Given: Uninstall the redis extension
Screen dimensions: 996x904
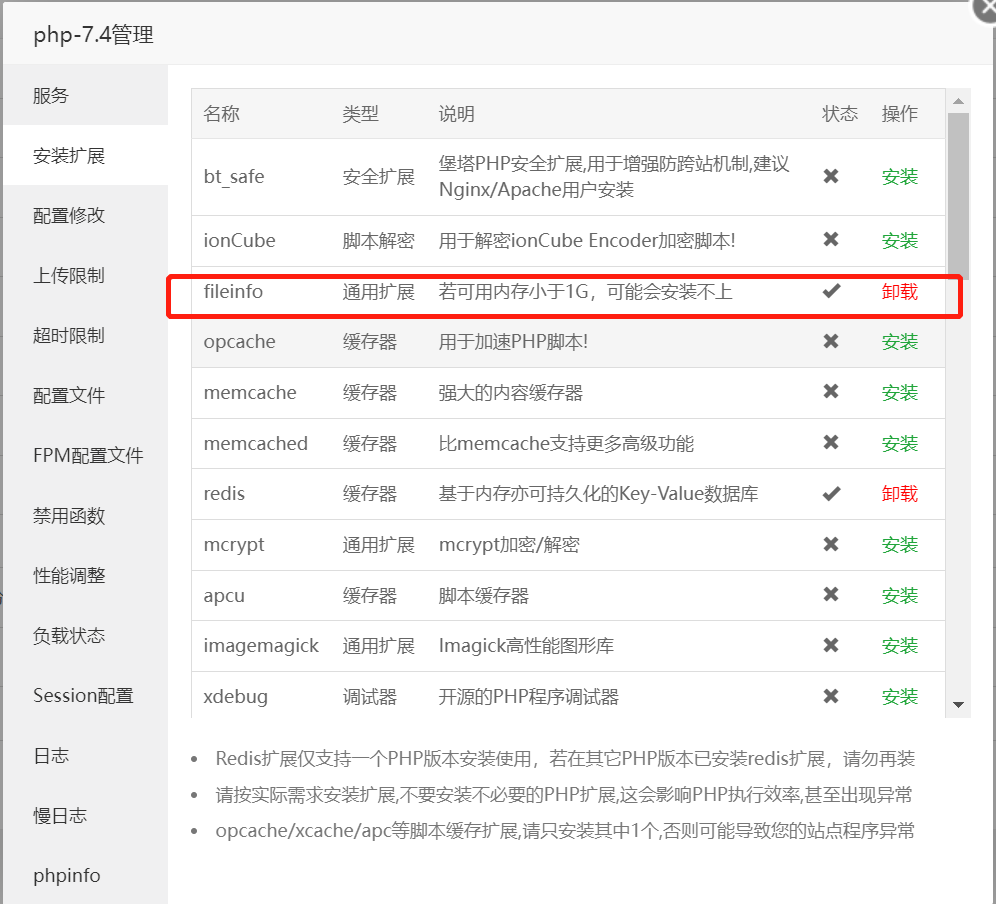Looking at the screenshot, I should pyautogui.click(x=899, y=493).
